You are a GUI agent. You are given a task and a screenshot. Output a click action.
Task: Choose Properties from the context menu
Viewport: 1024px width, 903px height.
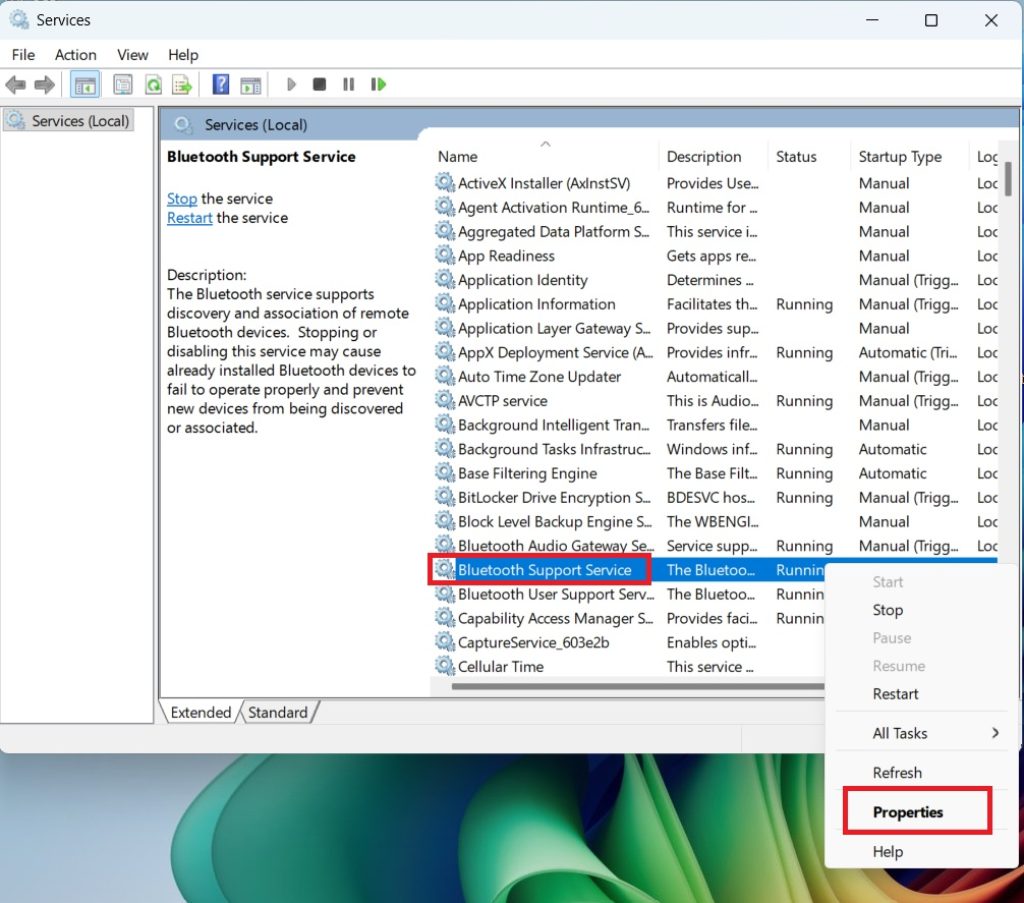pos(921,812)
